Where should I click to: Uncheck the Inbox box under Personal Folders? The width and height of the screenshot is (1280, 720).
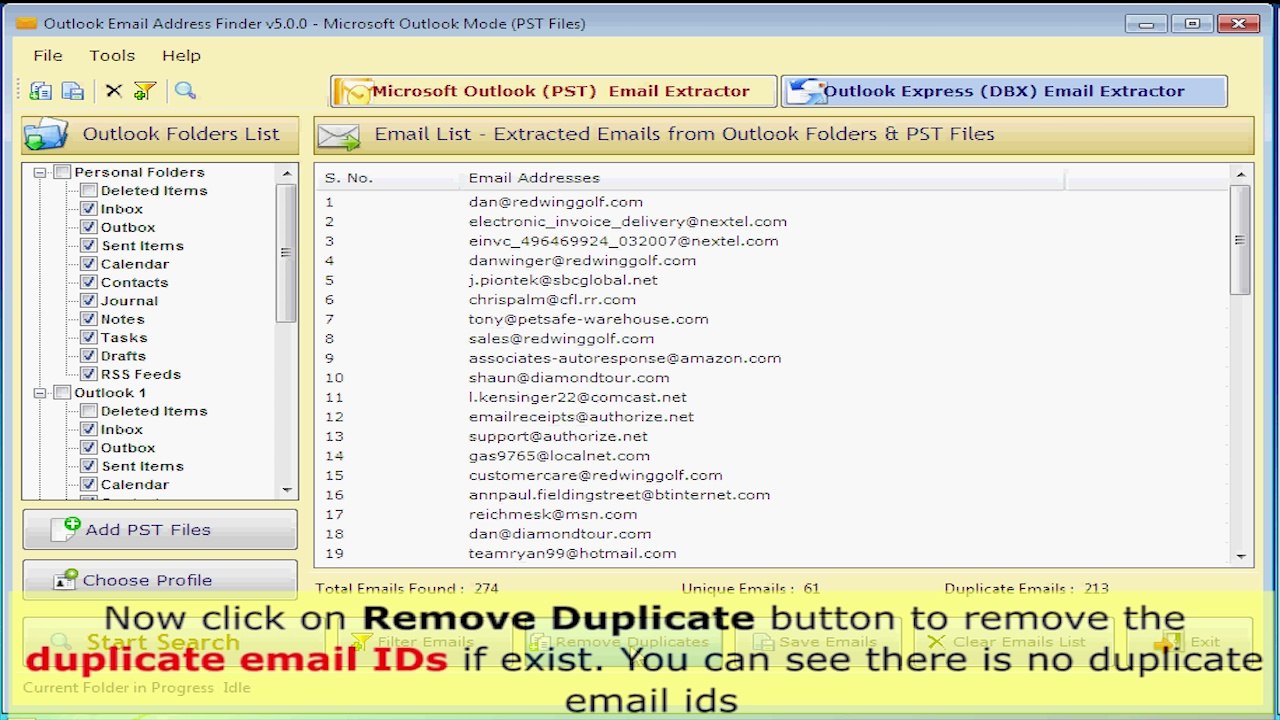[x=89, y=209]
